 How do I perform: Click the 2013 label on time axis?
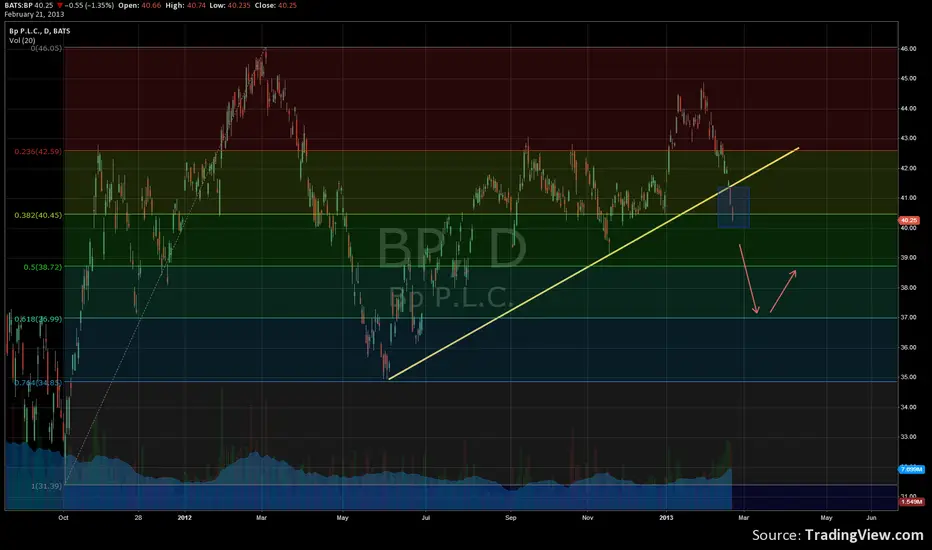point(666,518)
